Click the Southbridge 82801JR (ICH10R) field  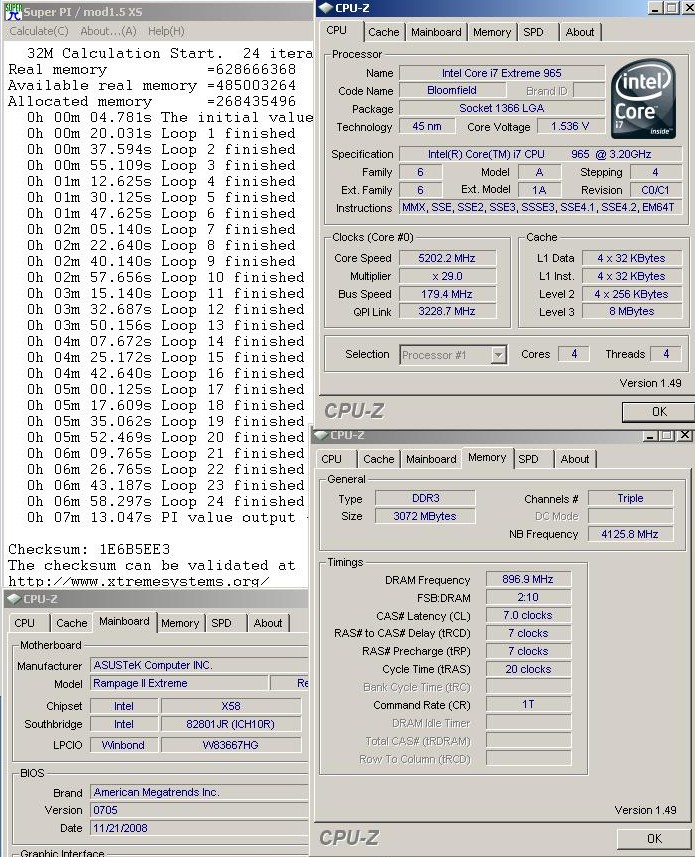click(x=231, y=724)
